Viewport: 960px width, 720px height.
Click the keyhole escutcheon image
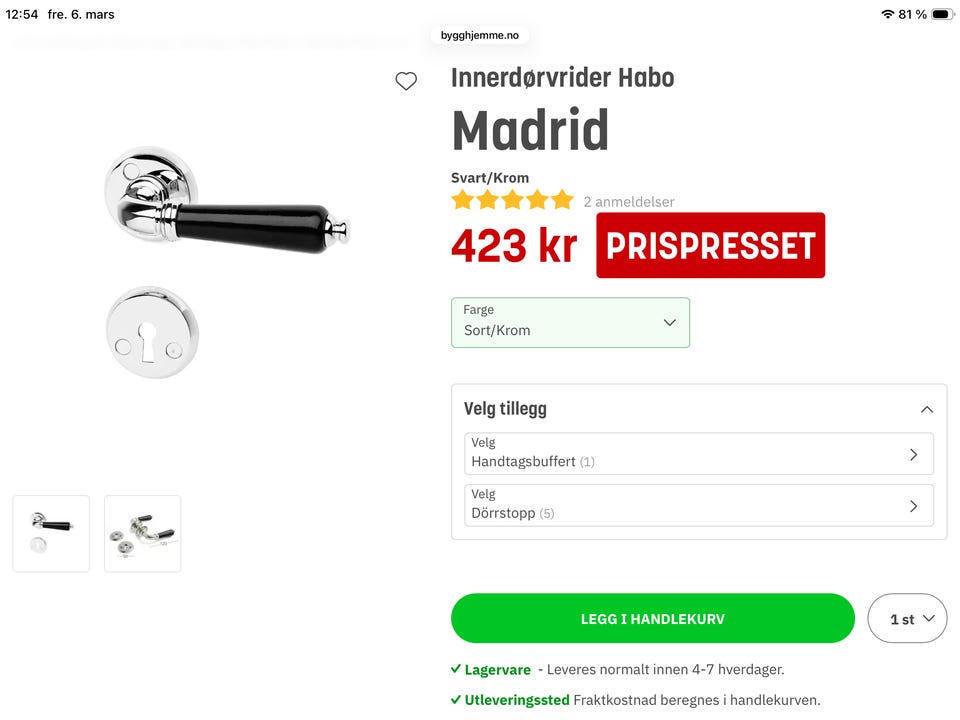pyautogui.click(x=152, y=332)
